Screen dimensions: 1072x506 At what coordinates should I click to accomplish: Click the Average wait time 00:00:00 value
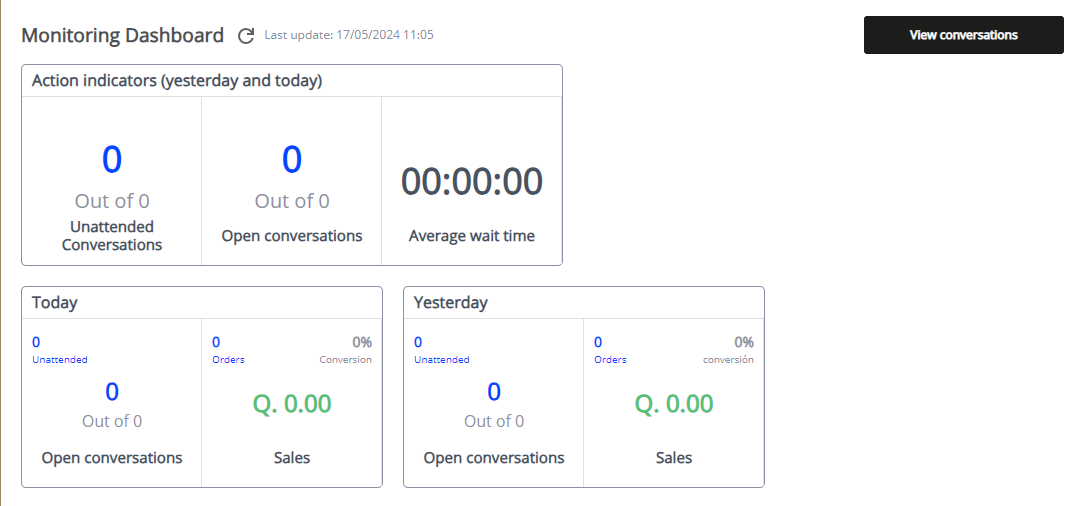click(x=472, y=182)
